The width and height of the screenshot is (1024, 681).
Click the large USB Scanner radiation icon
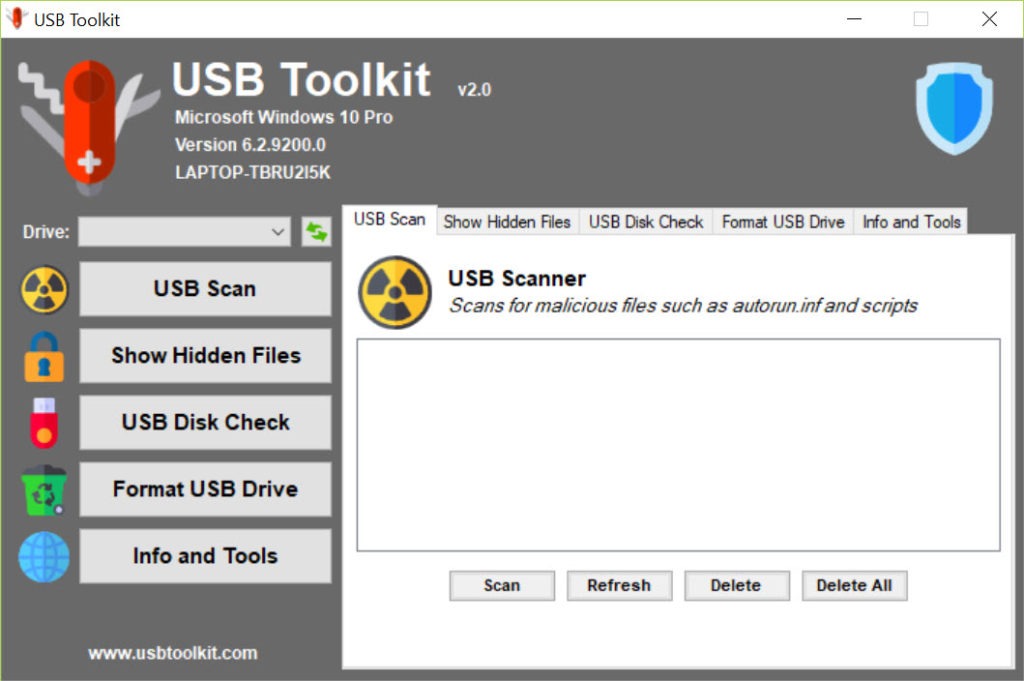(x=394, y=292)
